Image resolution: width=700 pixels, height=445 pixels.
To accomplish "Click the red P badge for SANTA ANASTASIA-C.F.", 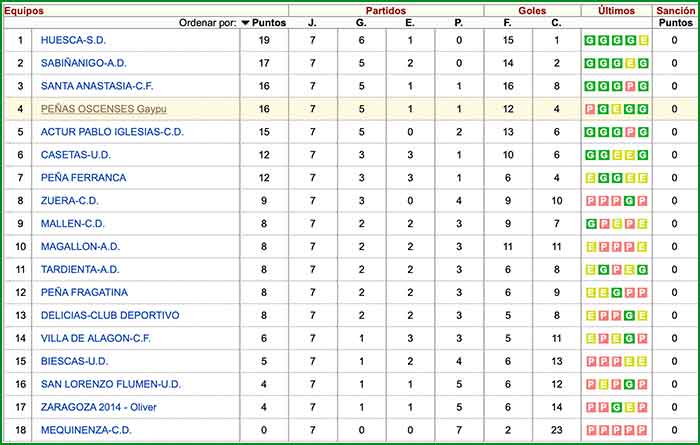I will 631,86.
